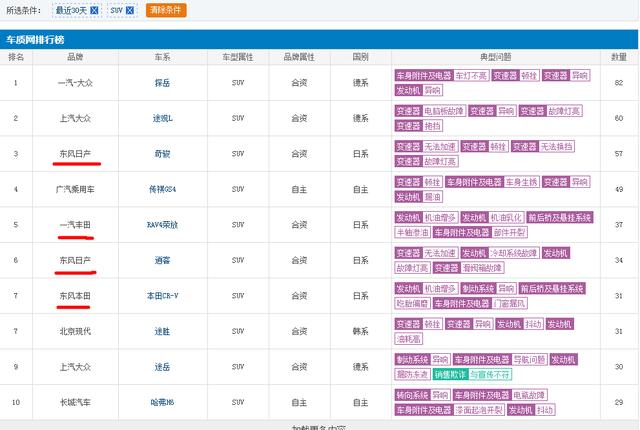The width and height of the screenshot is (640, 430).
Task: Open the 奇骏 car series link
Action: pyautogui.click(x=161, y=154)
